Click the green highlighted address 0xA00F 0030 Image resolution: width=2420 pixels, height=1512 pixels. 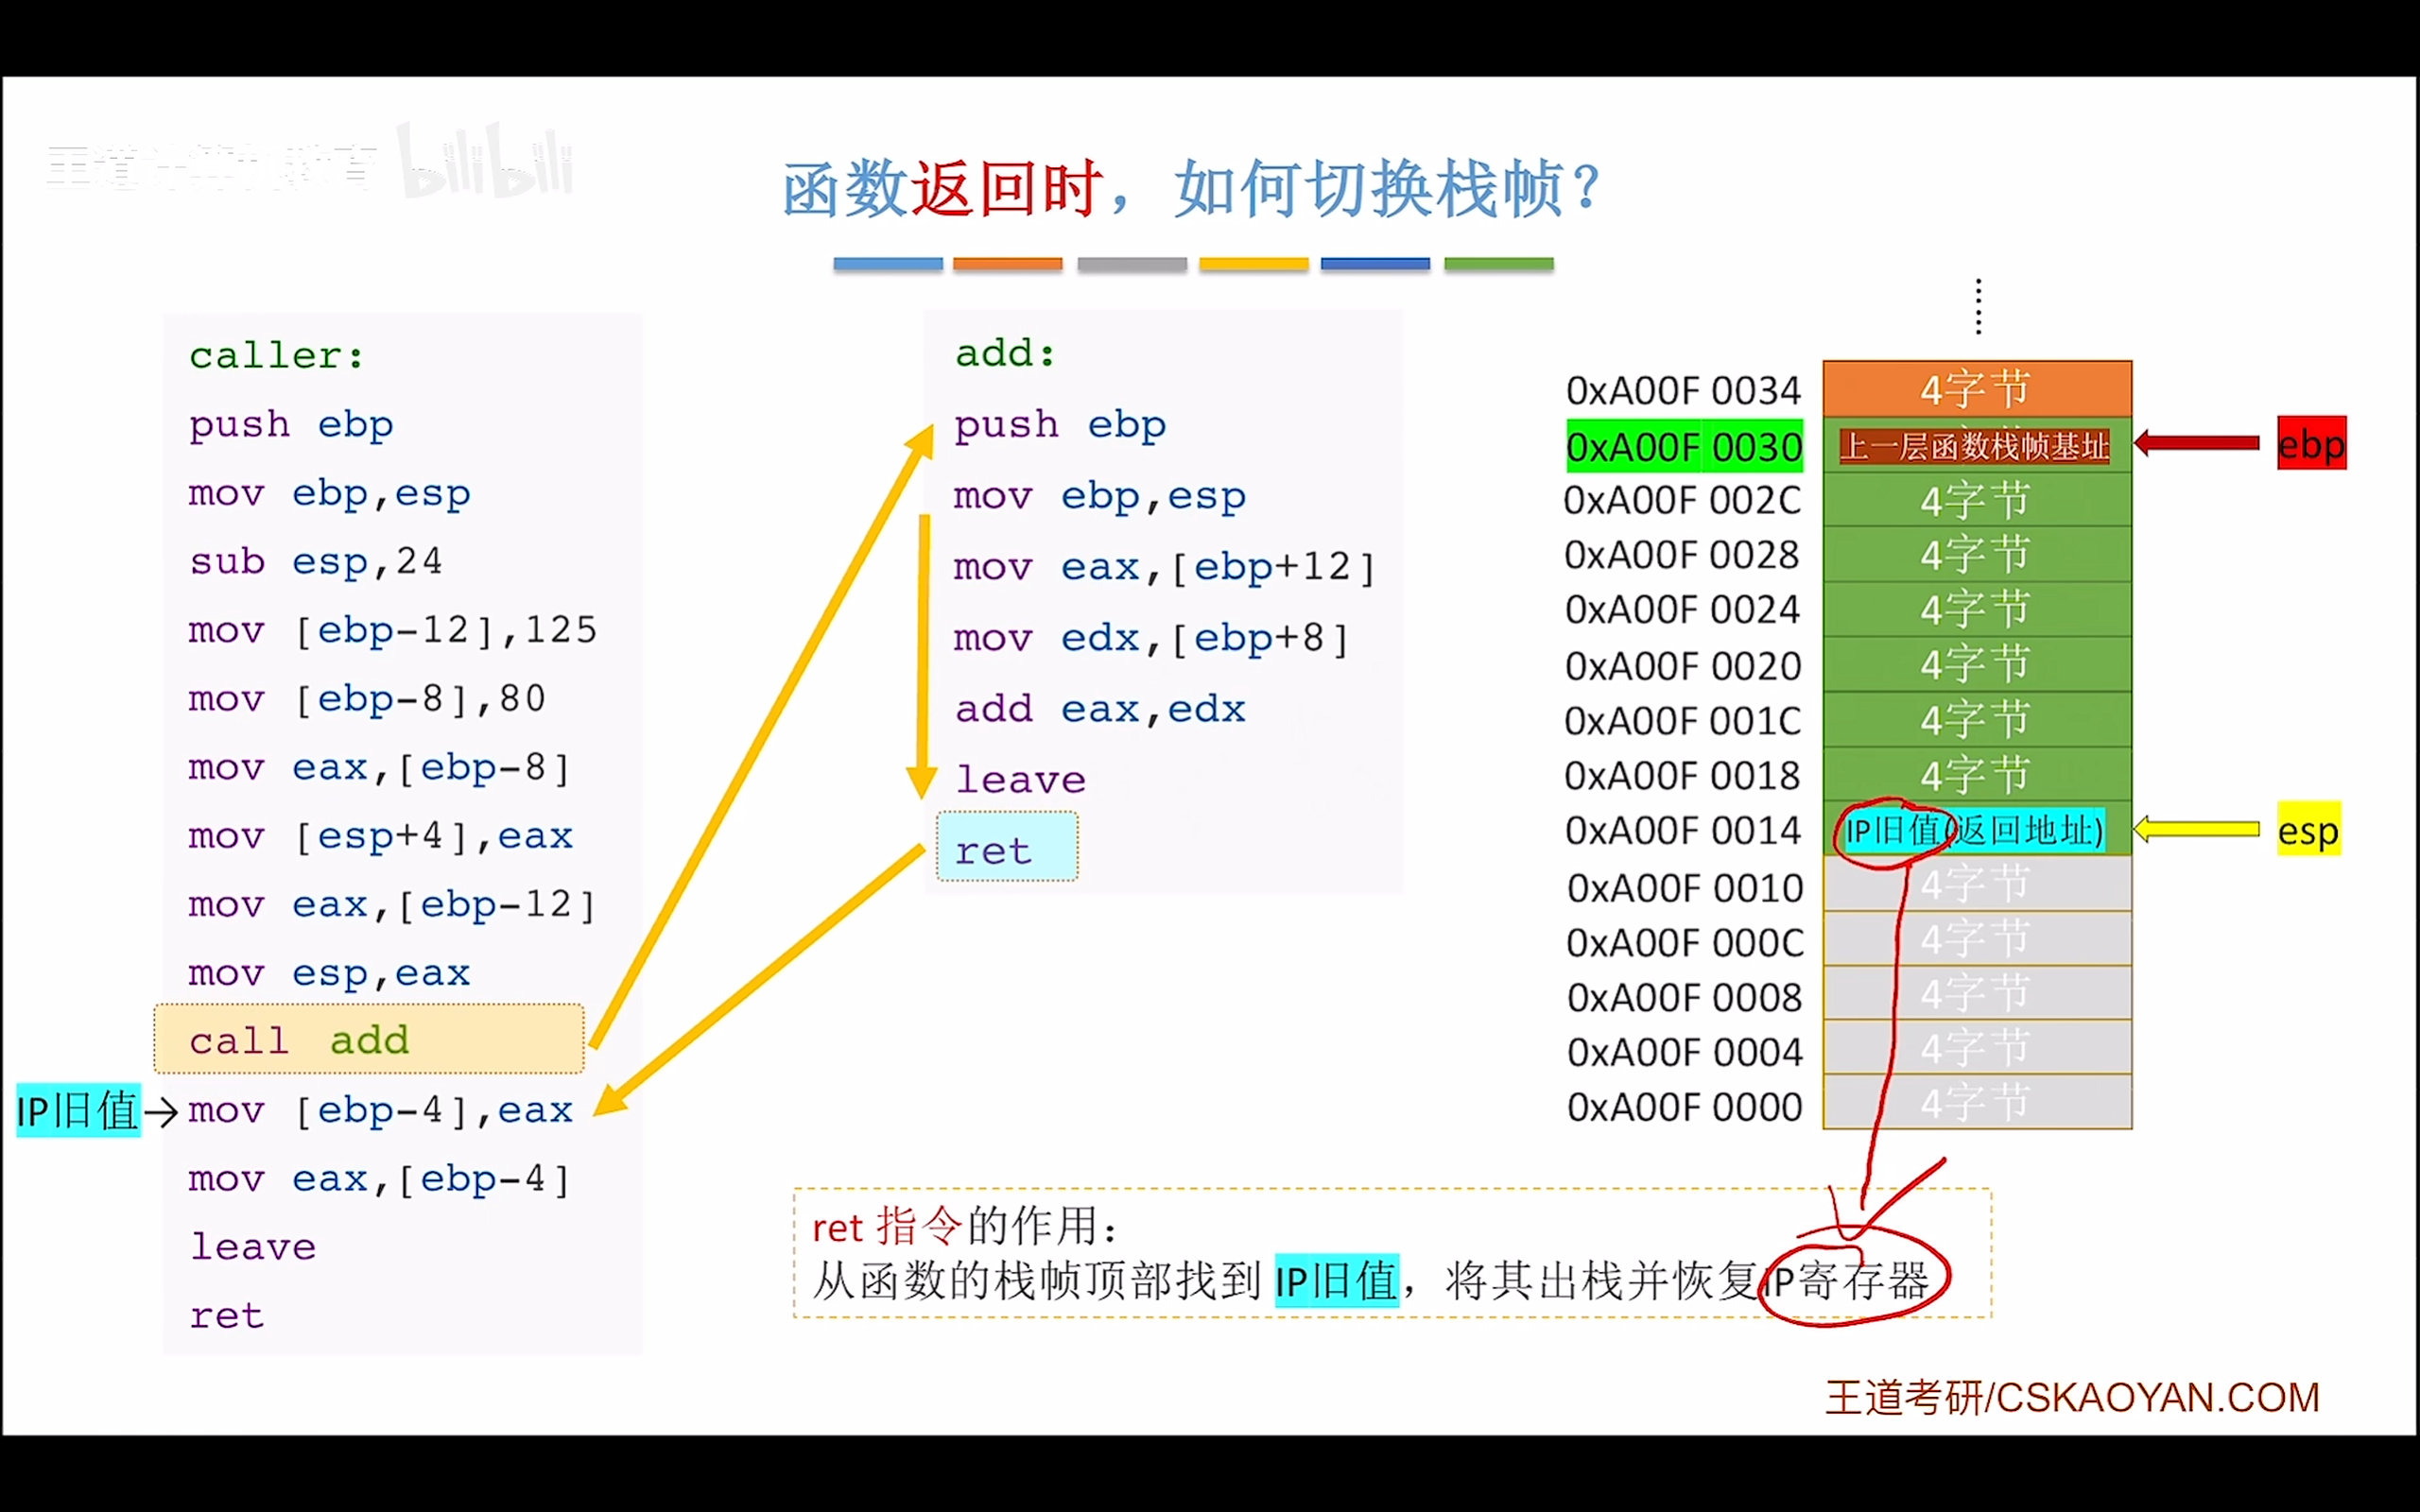pos(1684,446)
